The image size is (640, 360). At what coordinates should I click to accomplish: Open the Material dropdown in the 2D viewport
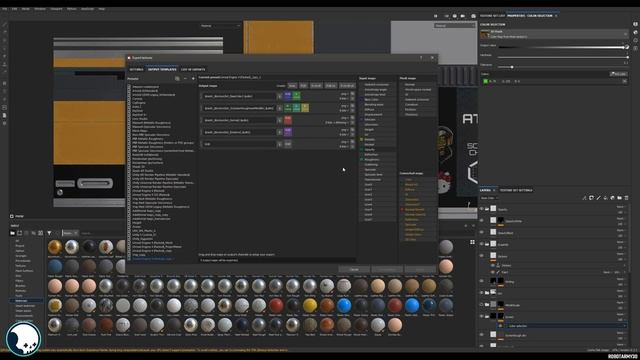click(x=455, y=26)
